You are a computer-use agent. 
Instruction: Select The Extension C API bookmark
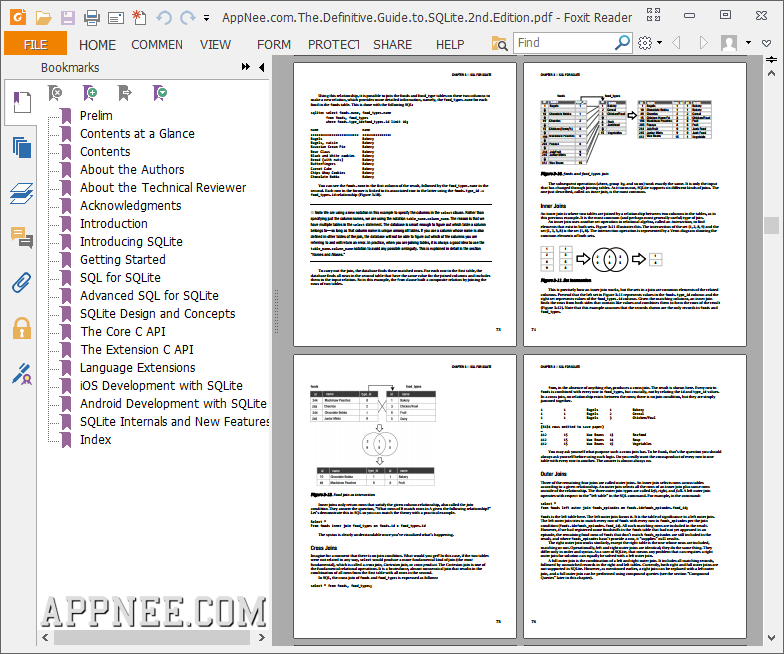(137, 350)
